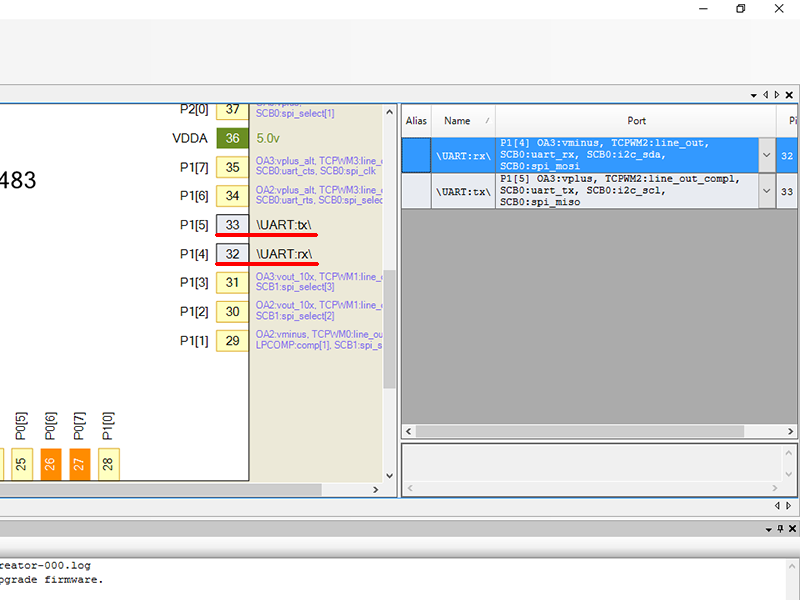Click up arrow of output log scrollbar

click(x=791, y=566)
